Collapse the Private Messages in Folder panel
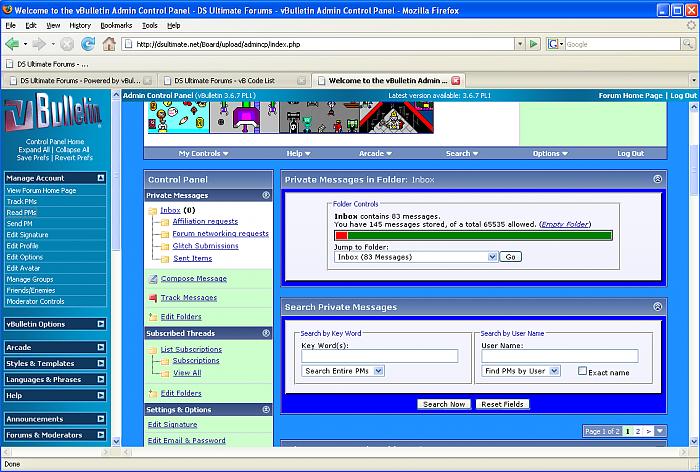Screen dimensions: 700x472 (657, 179)
